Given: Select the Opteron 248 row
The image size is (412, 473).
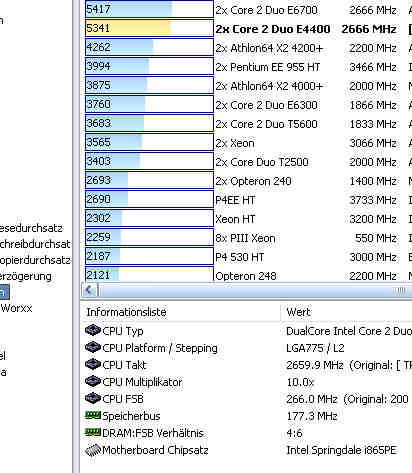Looking at the screenshot, I should coord(248,275).
